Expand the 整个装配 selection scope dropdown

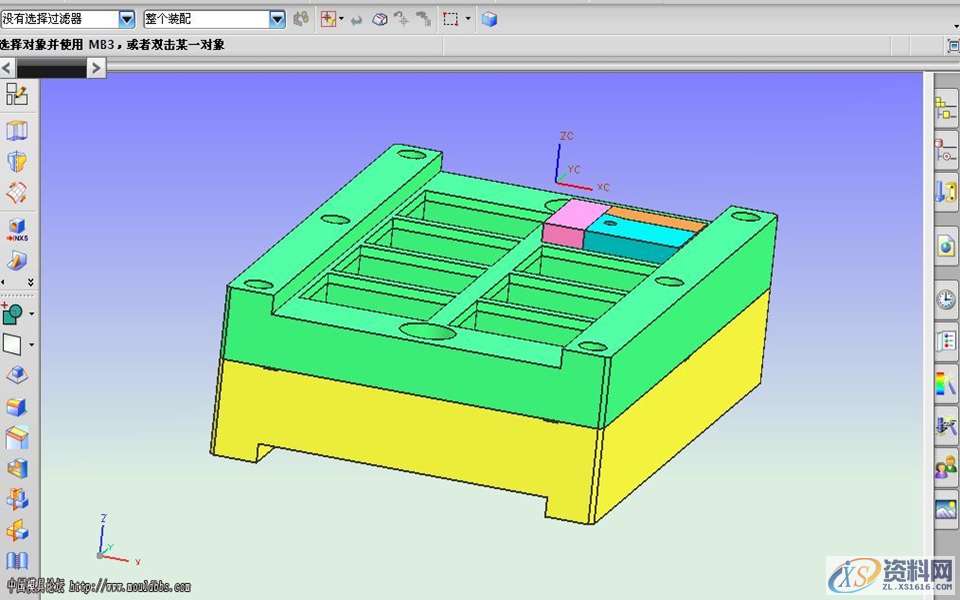click(277, 19)
